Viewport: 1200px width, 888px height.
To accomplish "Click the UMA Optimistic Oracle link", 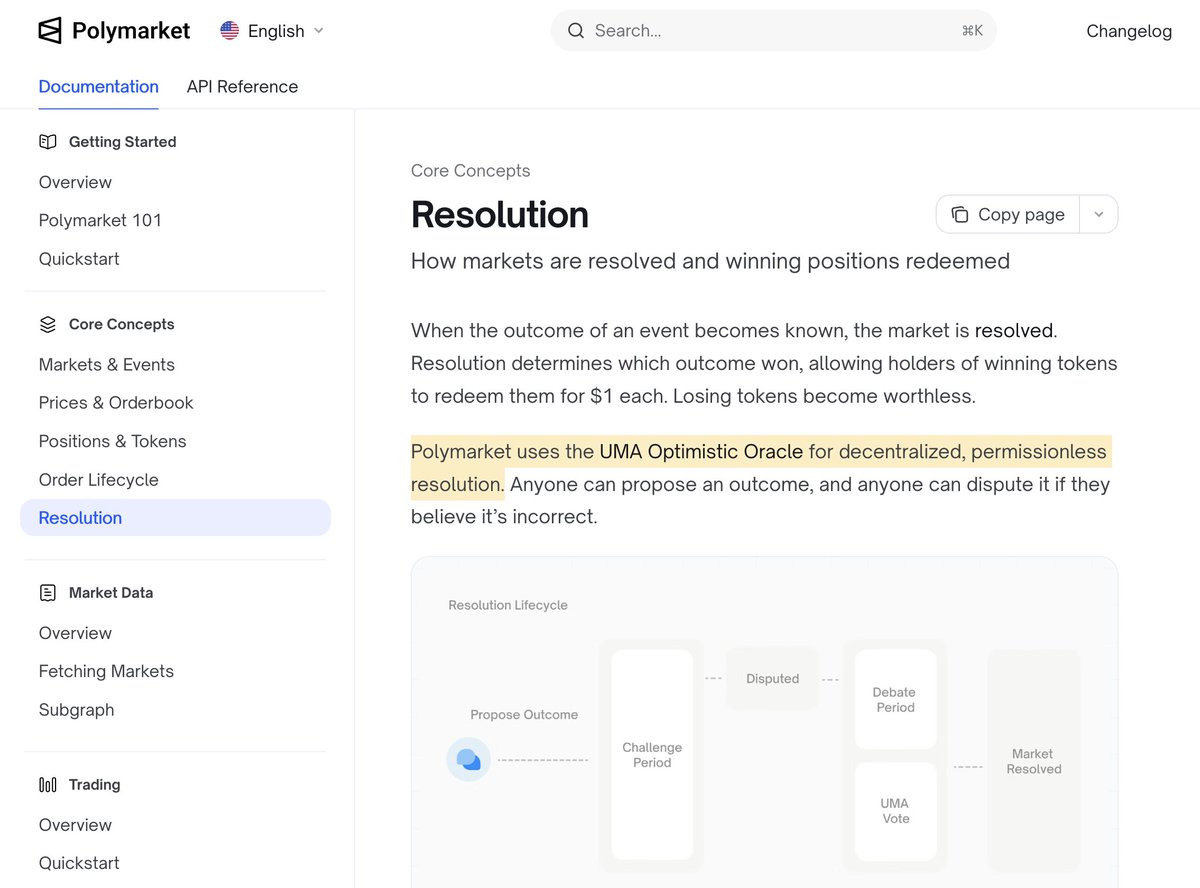I will point(701,452).
